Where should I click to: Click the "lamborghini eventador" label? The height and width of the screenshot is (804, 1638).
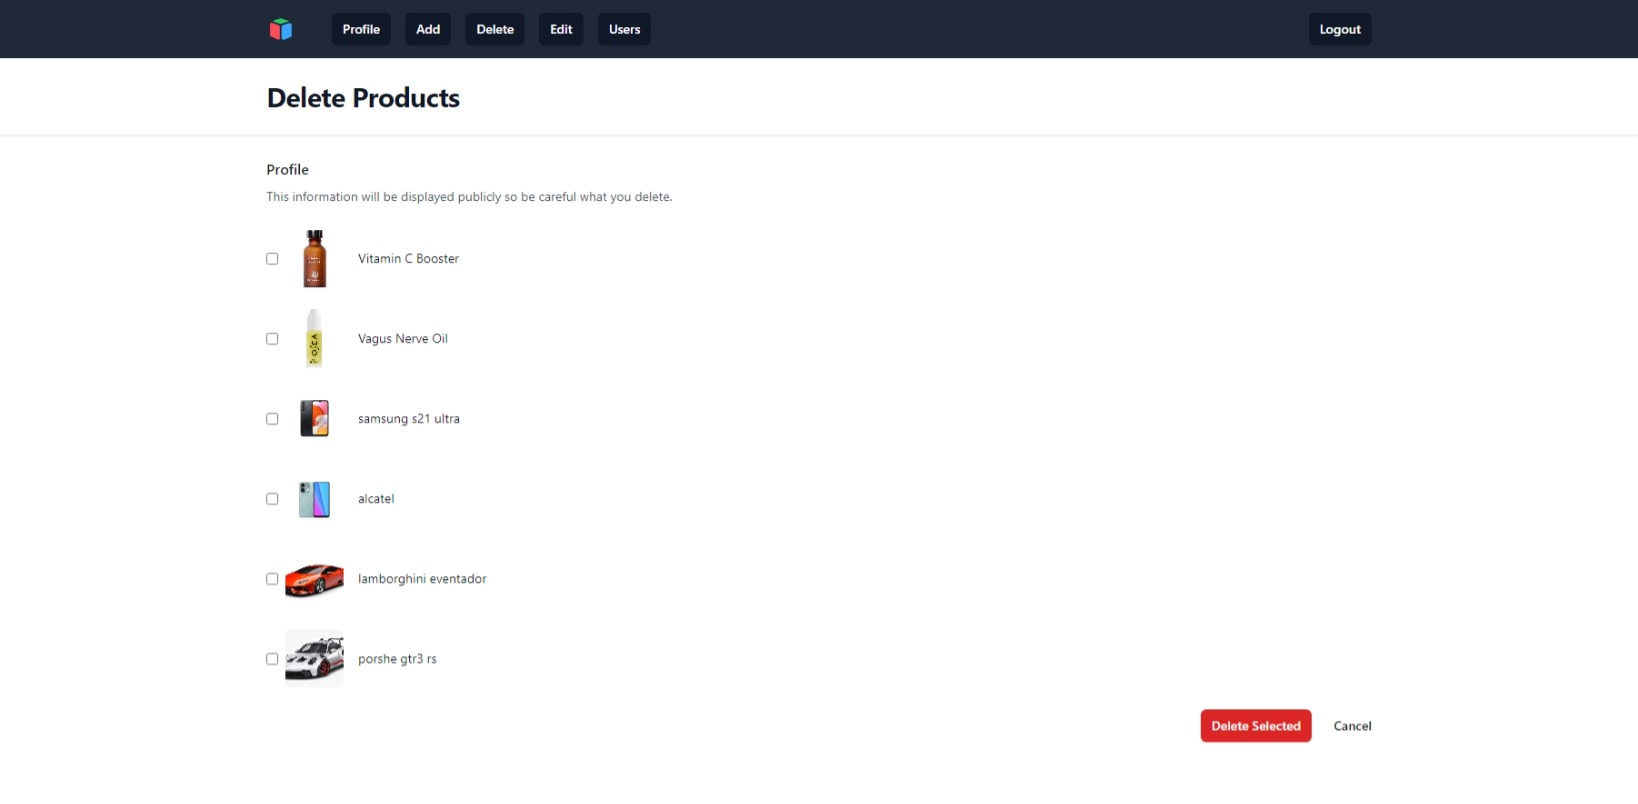[x=422, y=579]
